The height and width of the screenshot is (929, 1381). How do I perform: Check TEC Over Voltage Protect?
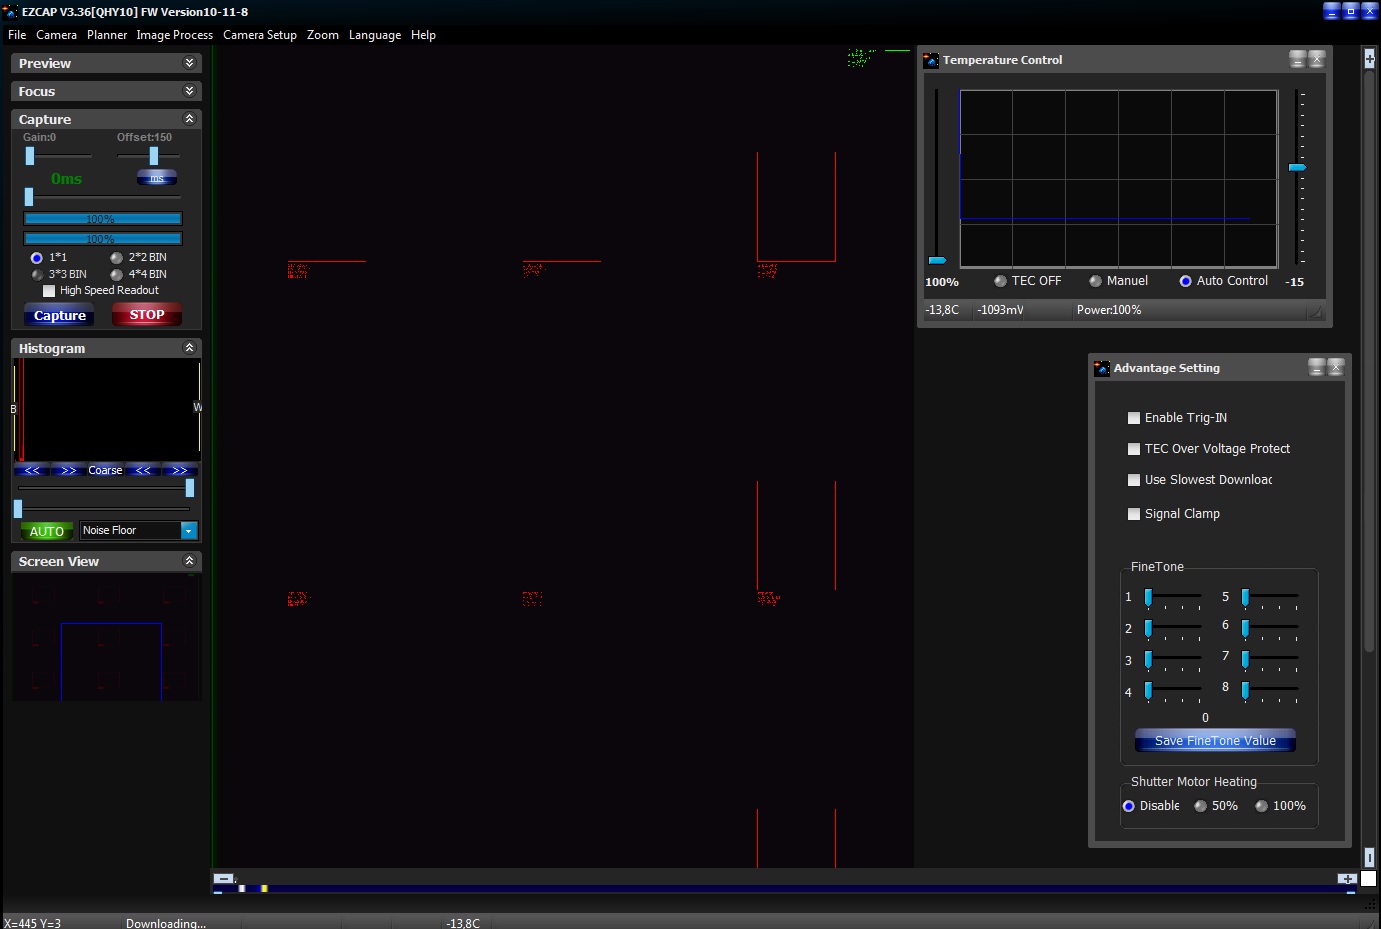point(1134,449)
